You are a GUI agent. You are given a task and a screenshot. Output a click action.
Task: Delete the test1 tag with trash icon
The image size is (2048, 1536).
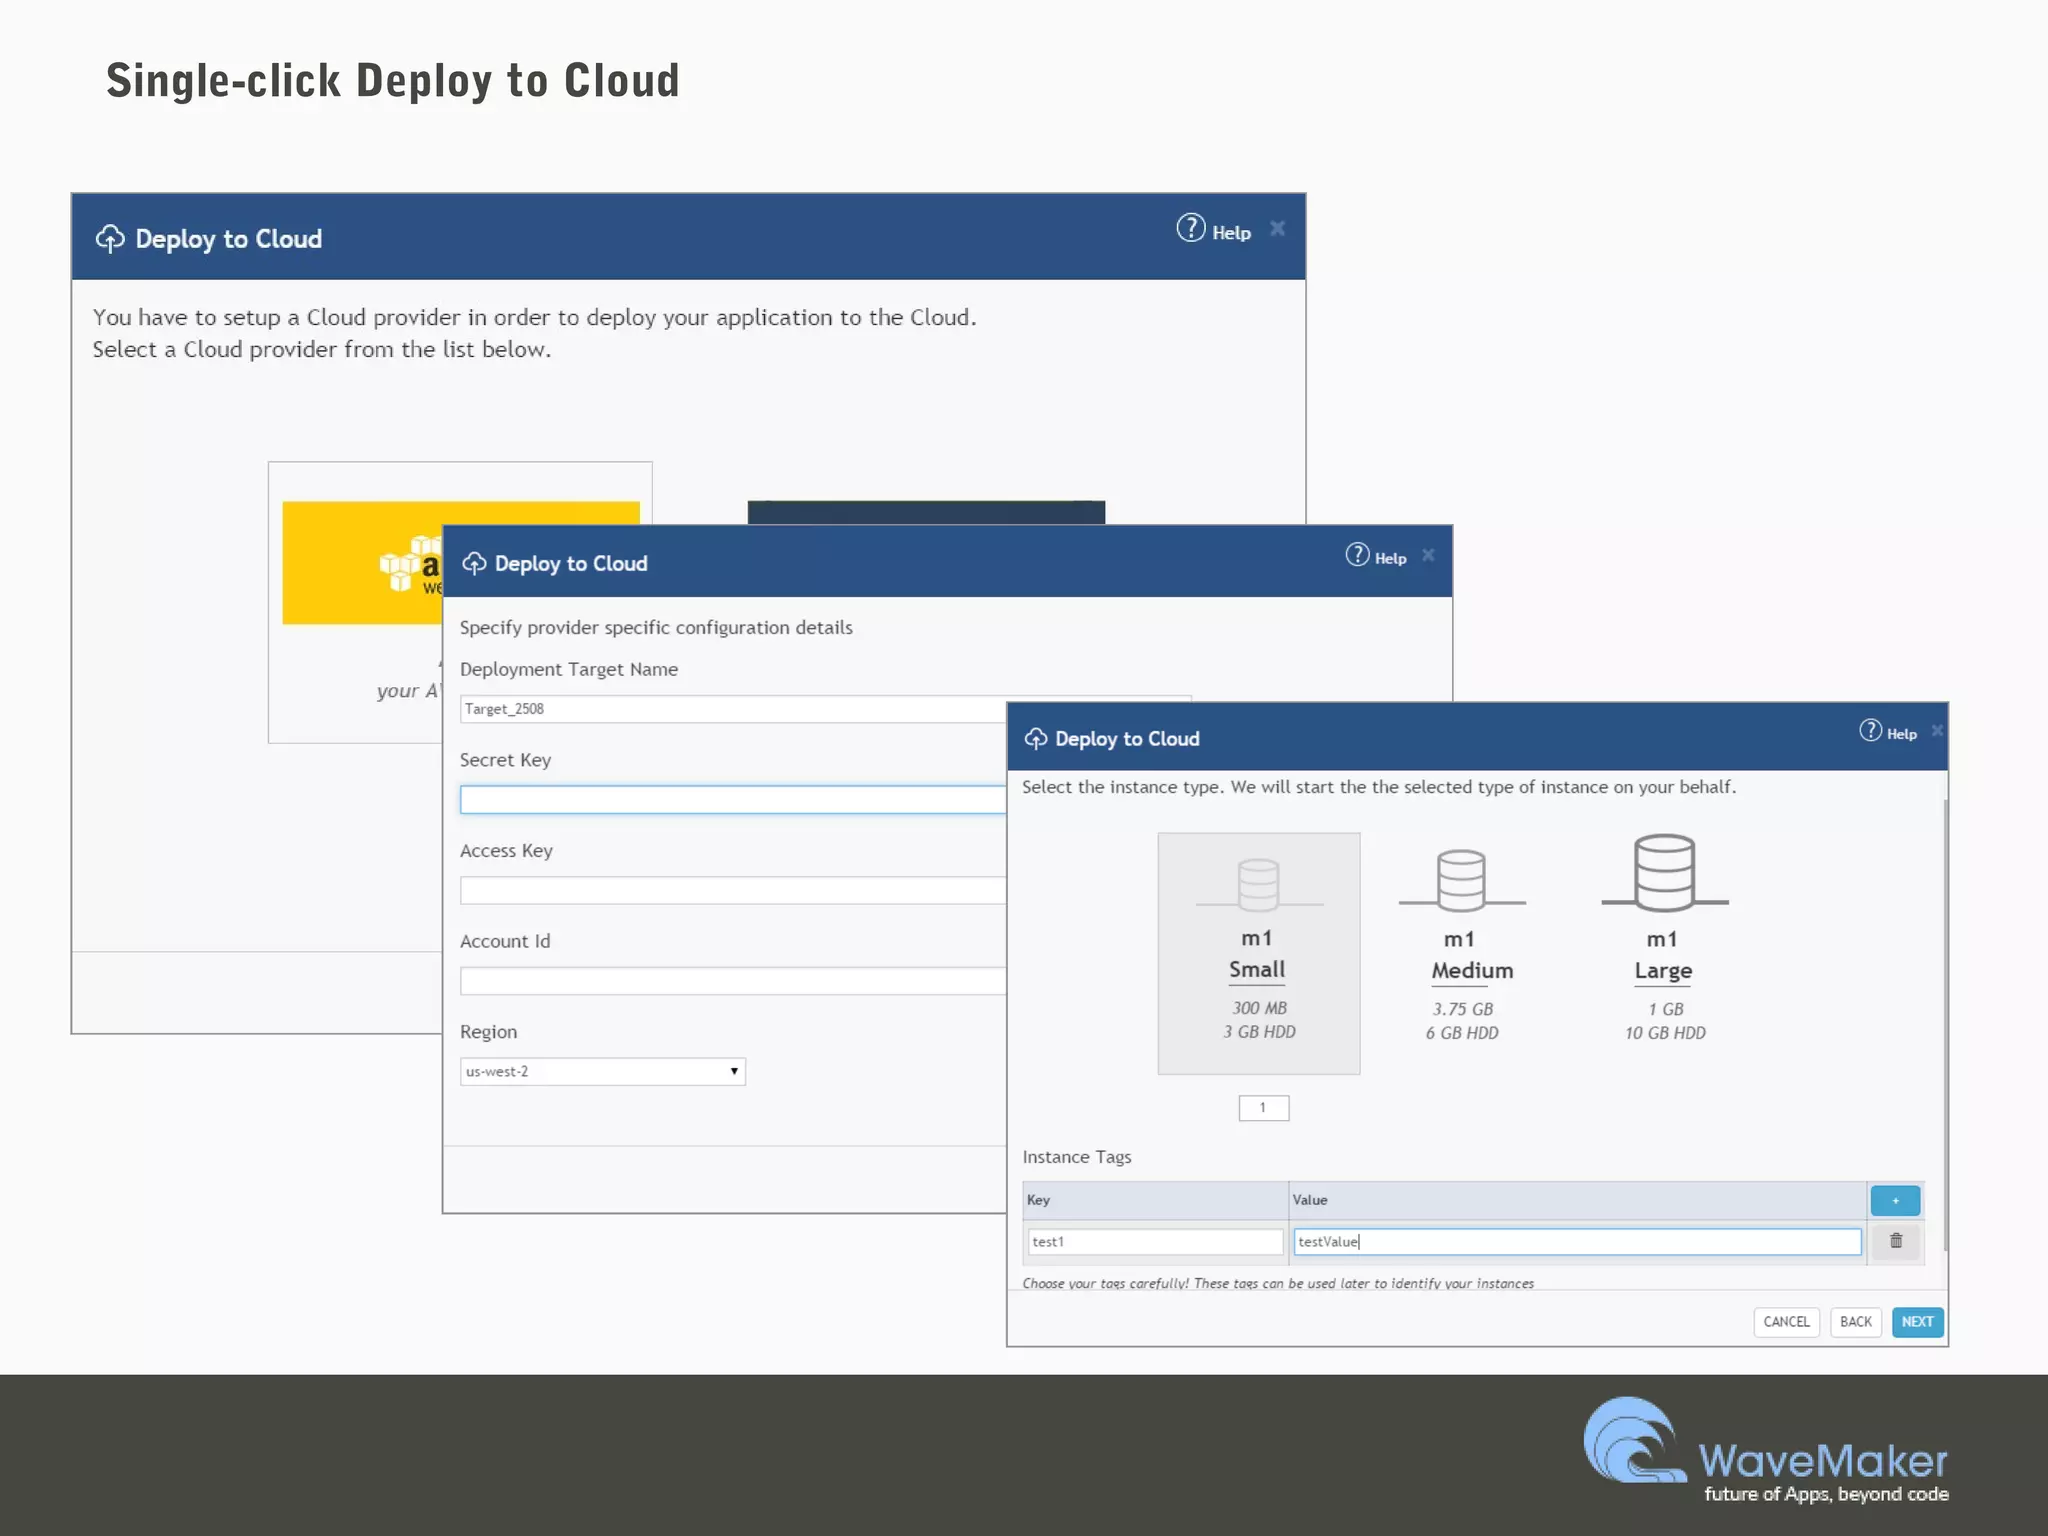[1895, 1241]
